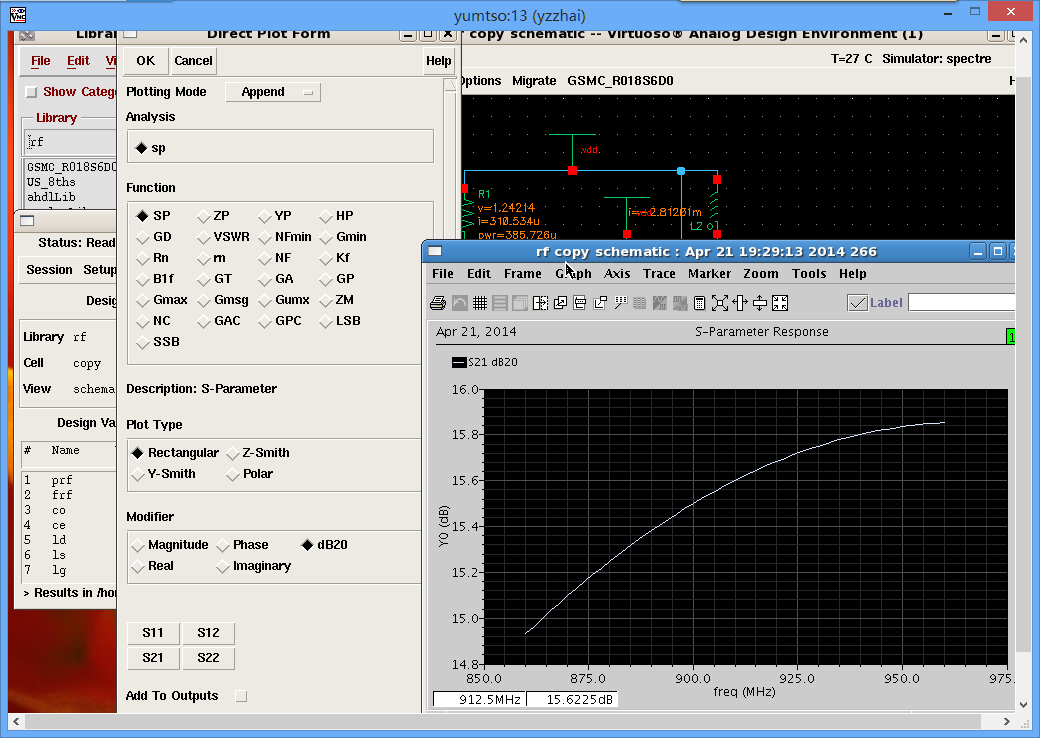
Task: Click the vertical zoom icon
Action: coord(760,303)
